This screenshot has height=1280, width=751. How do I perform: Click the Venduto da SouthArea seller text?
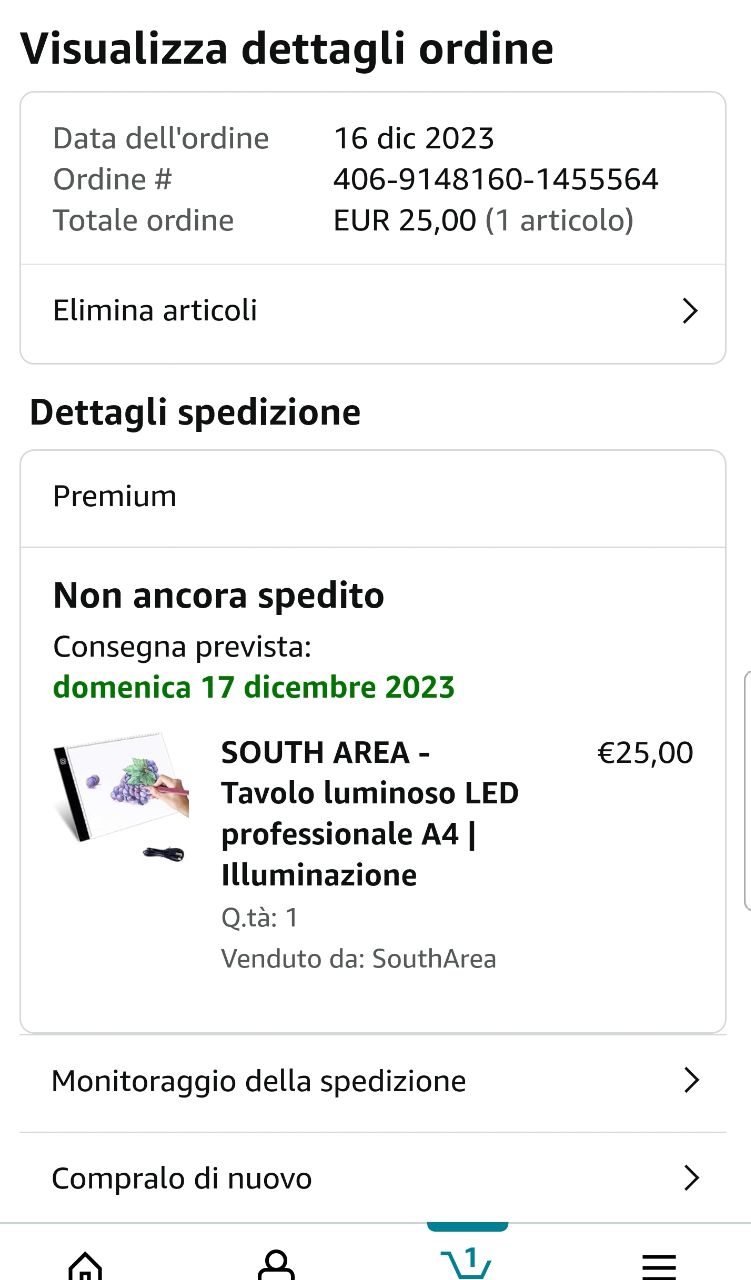tap(358, 959)
